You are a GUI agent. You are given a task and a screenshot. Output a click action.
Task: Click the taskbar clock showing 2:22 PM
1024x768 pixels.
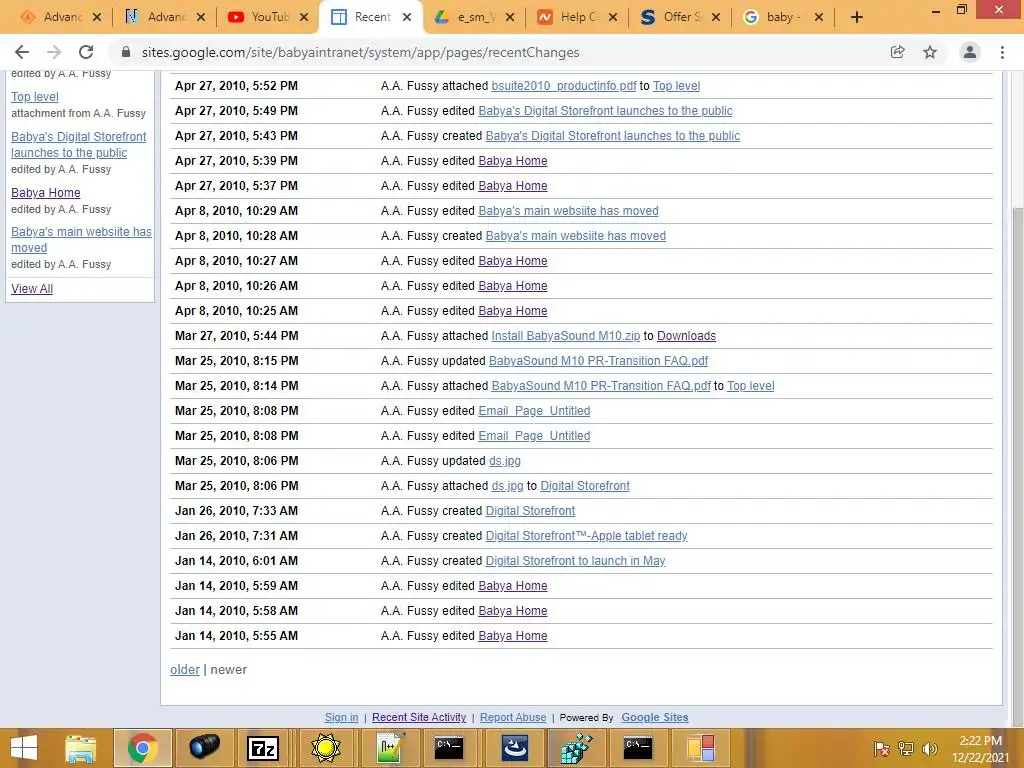click(980, 749)
